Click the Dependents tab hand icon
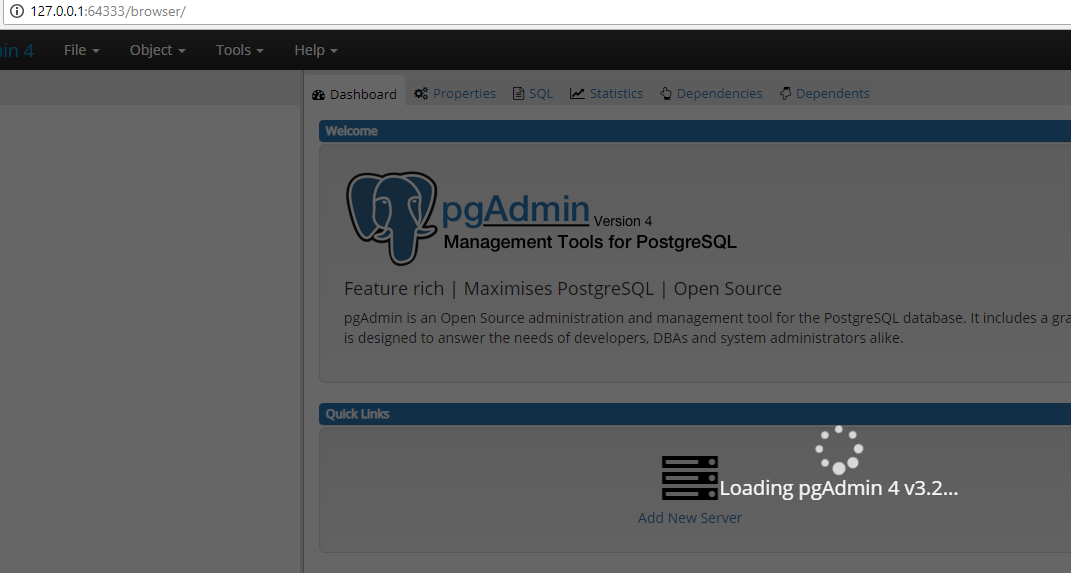Screen dimensions: 1071x573 [785, 94]
